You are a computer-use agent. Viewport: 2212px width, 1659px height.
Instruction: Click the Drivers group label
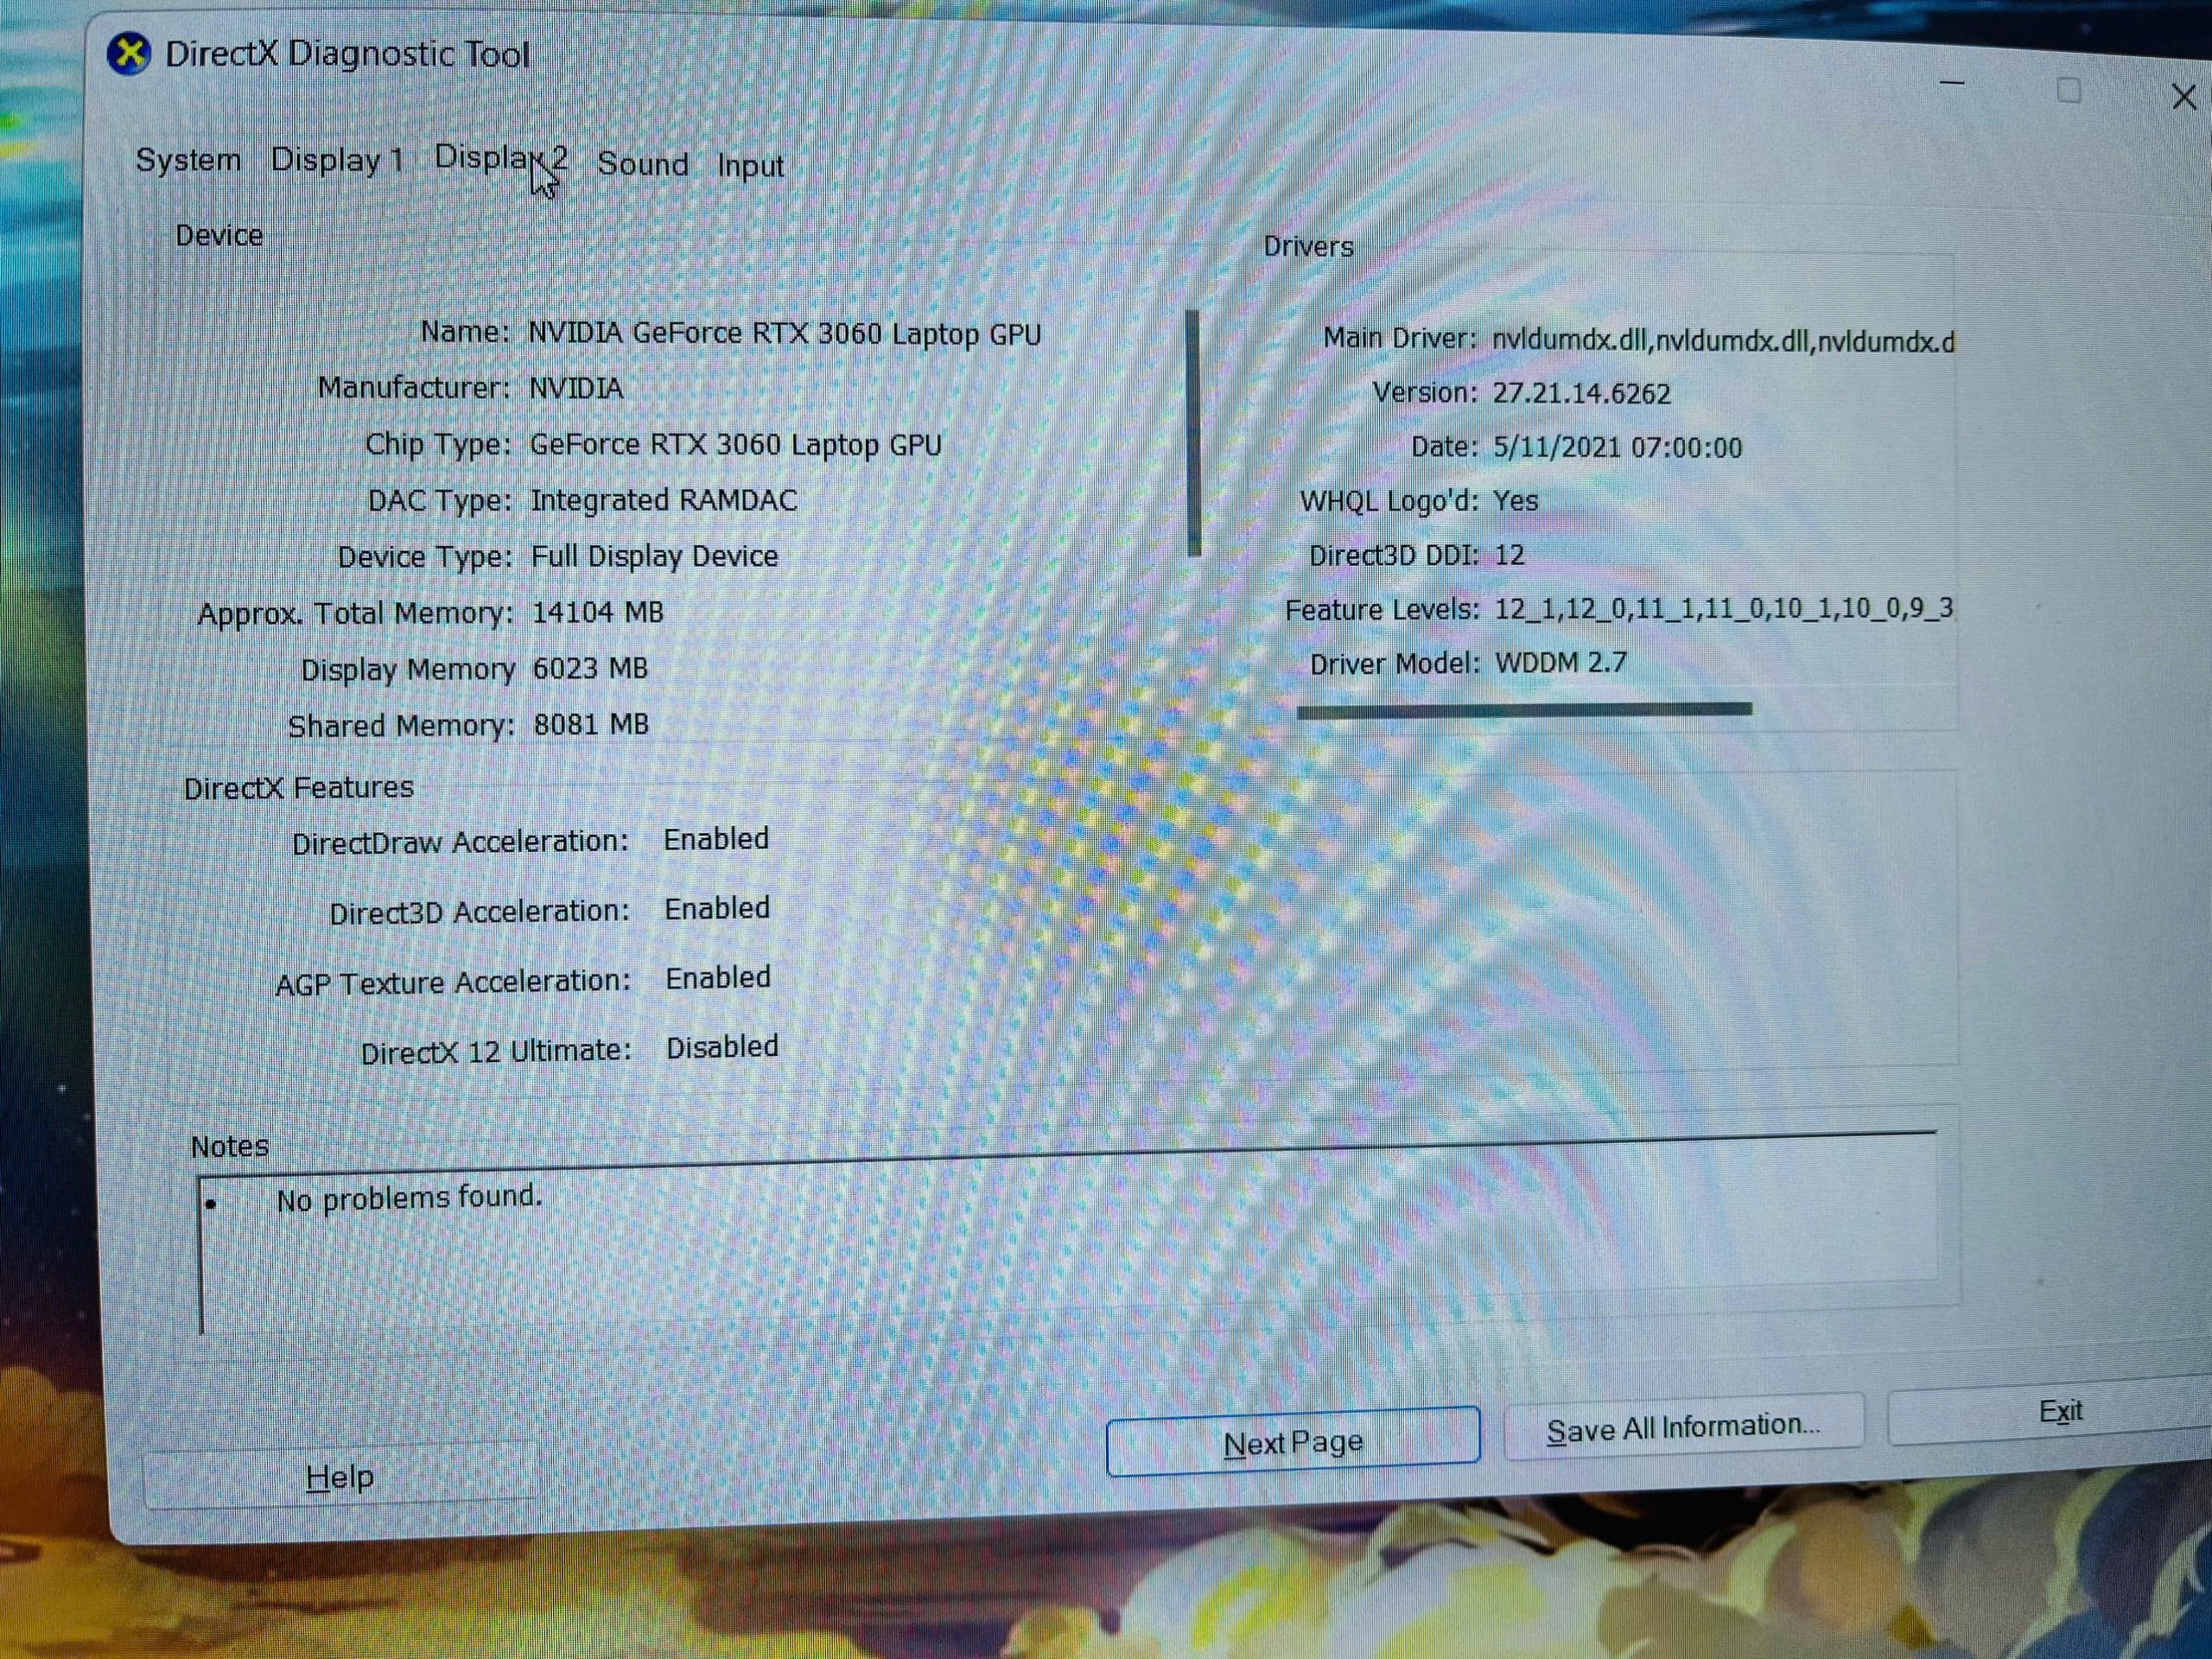pyautogui.click(x=1308, y=247)
